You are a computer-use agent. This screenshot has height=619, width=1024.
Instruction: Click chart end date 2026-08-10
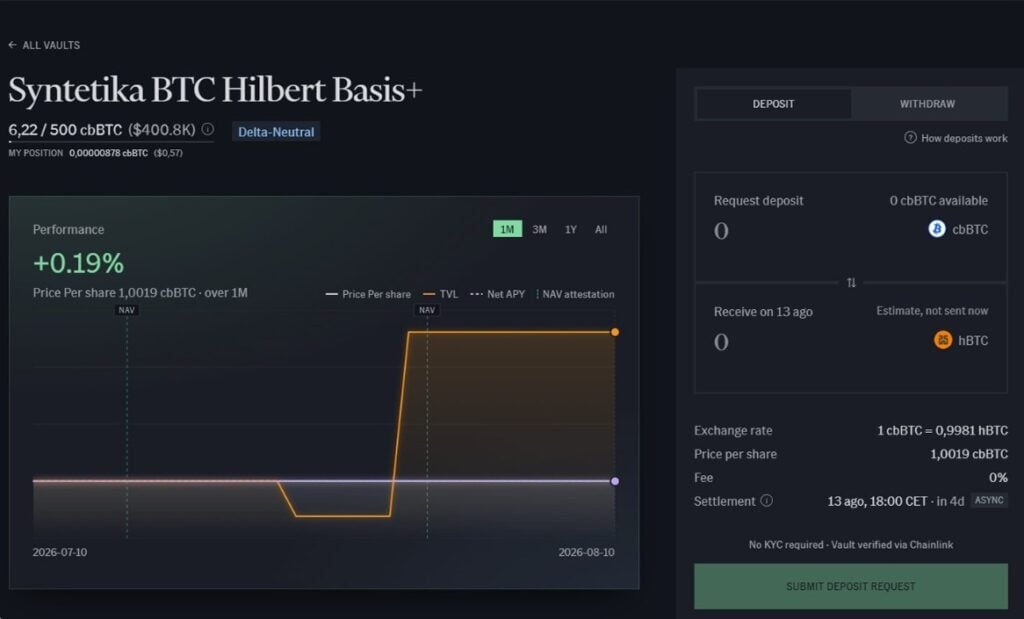pyautogui.click(x=586, y=552)
